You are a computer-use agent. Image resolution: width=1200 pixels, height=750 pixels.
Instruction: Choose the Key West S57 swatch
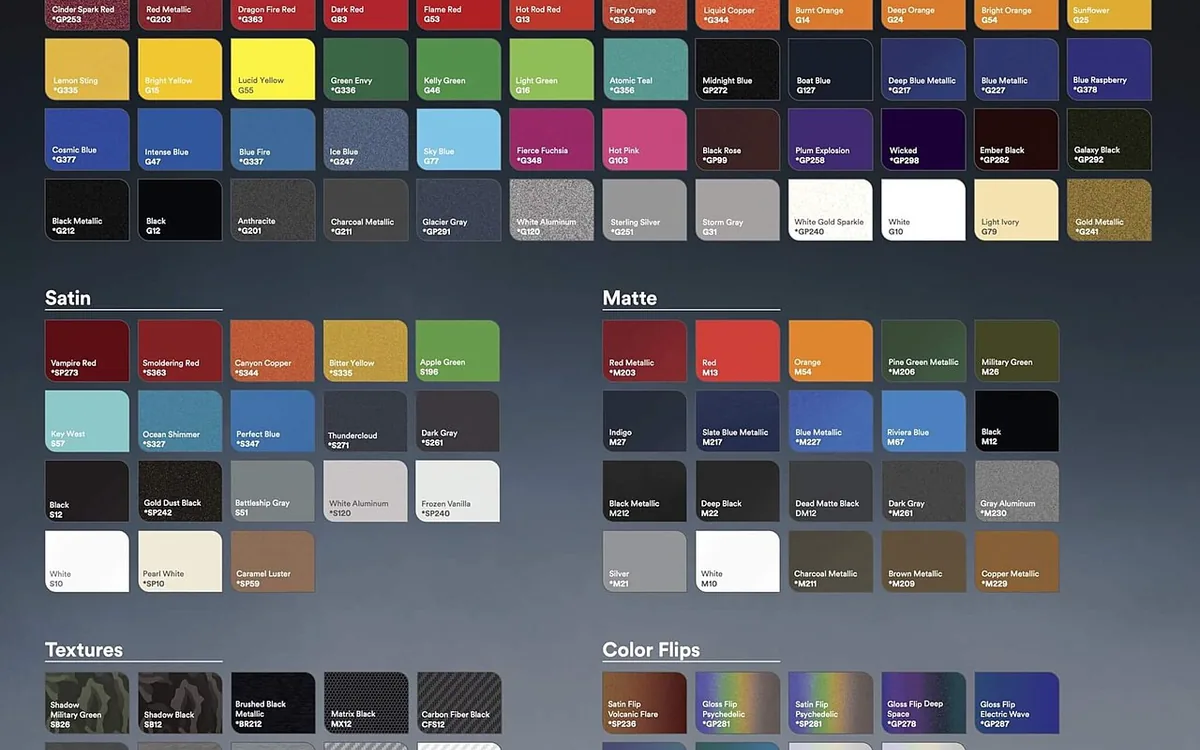point(87,421)
